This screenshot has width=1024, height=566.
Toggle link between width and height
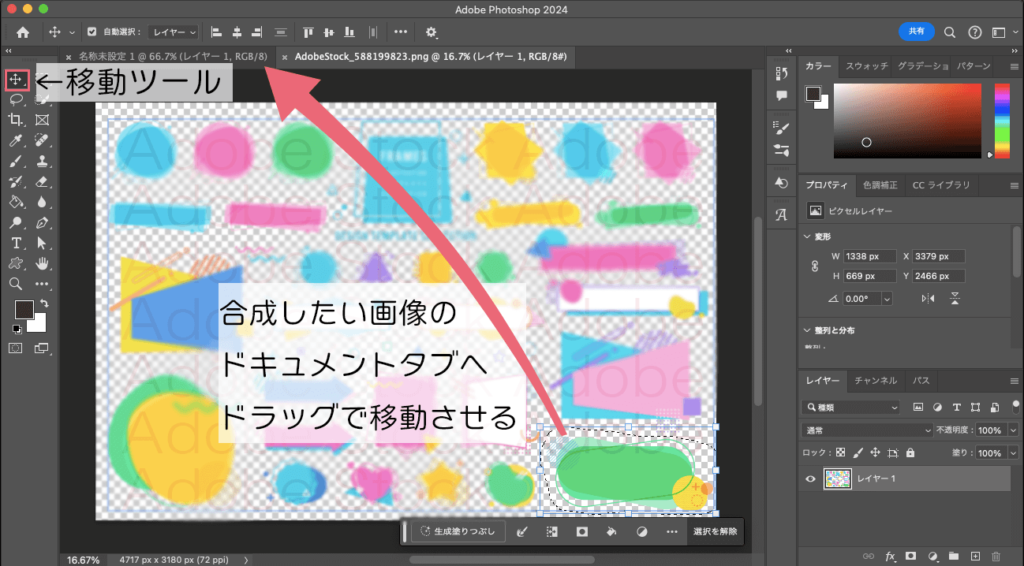(815, 266)
